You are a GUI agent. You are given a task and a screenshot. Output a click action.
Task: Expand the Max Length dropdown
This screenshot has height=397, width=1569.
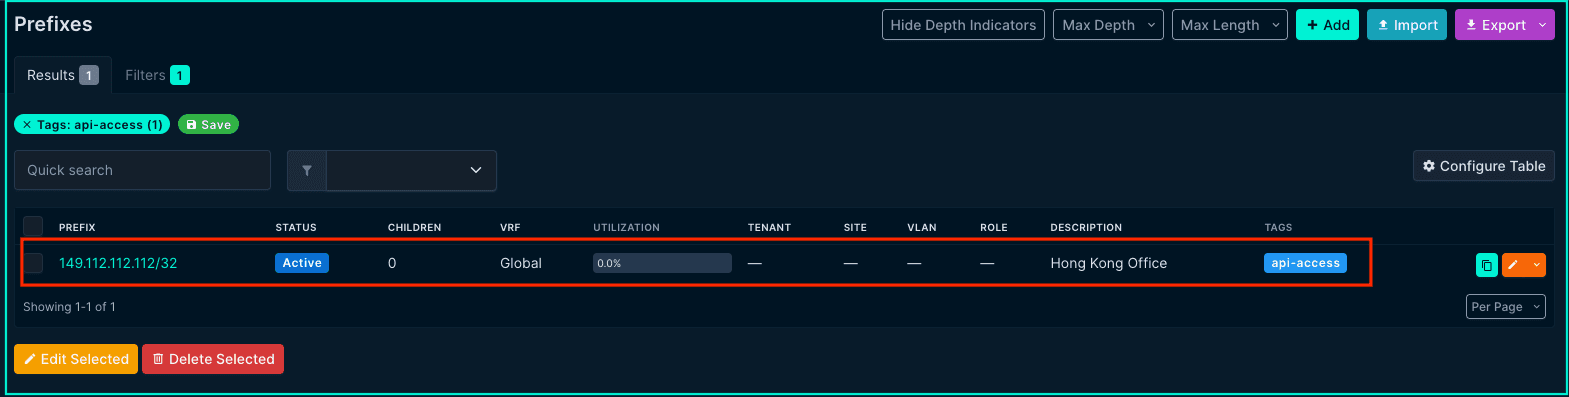coord(1229,25)
